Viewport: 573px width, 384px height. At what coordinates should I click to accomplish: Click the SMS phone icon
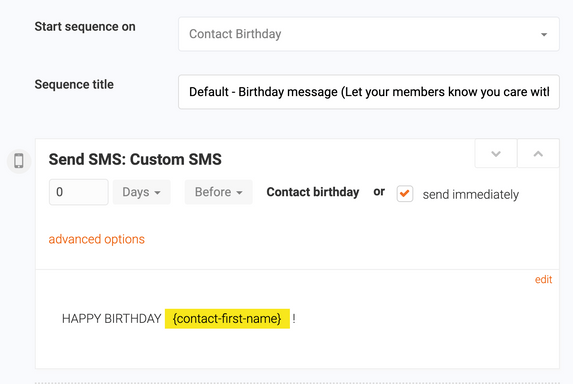click(x=19, y=161)
